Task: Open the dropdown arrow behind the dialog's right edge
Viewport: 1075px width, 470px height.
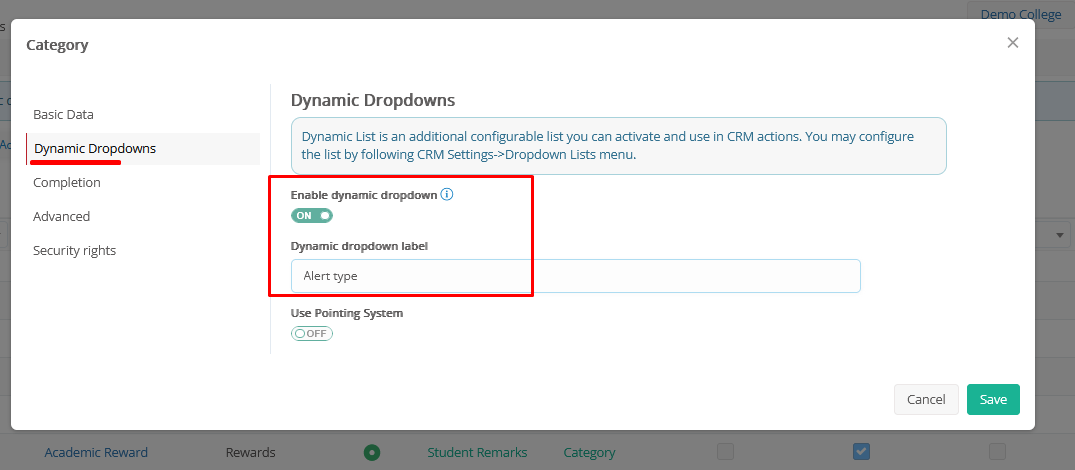Action: tap(1060, 235)
